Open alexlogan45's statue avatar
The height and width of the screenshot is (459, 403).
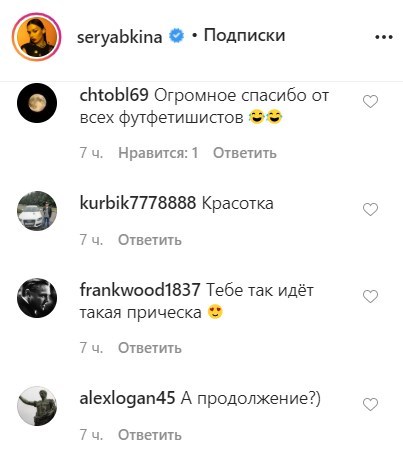tap(37, 406)
